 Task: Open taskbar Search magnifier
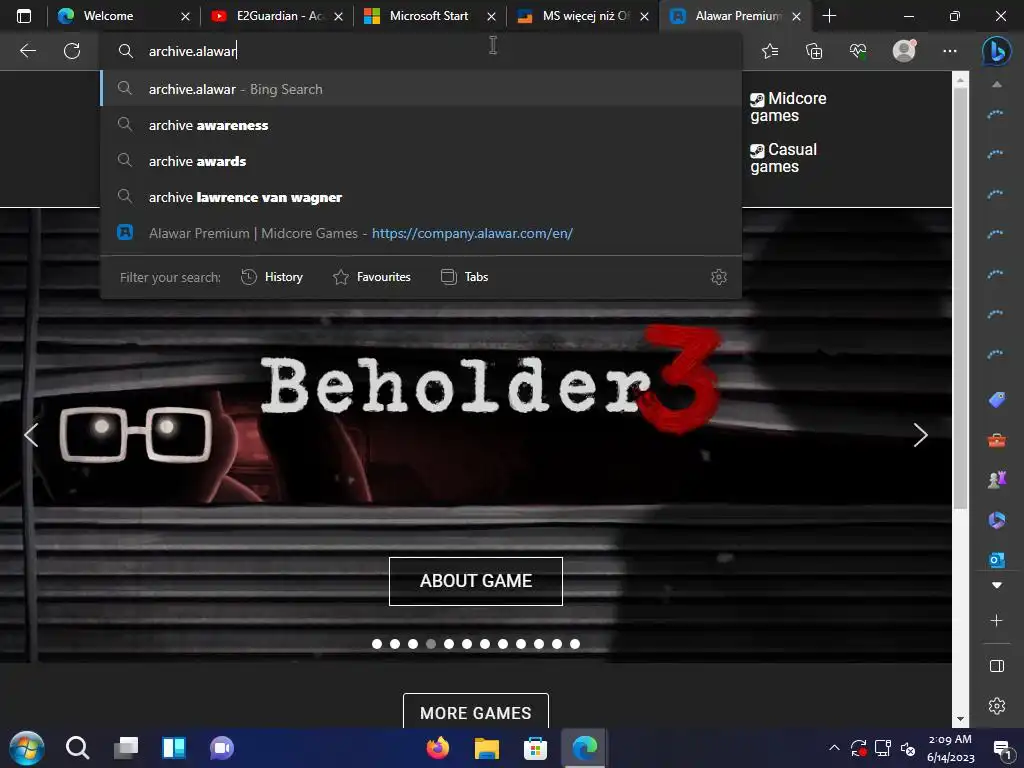click(78, 748)
